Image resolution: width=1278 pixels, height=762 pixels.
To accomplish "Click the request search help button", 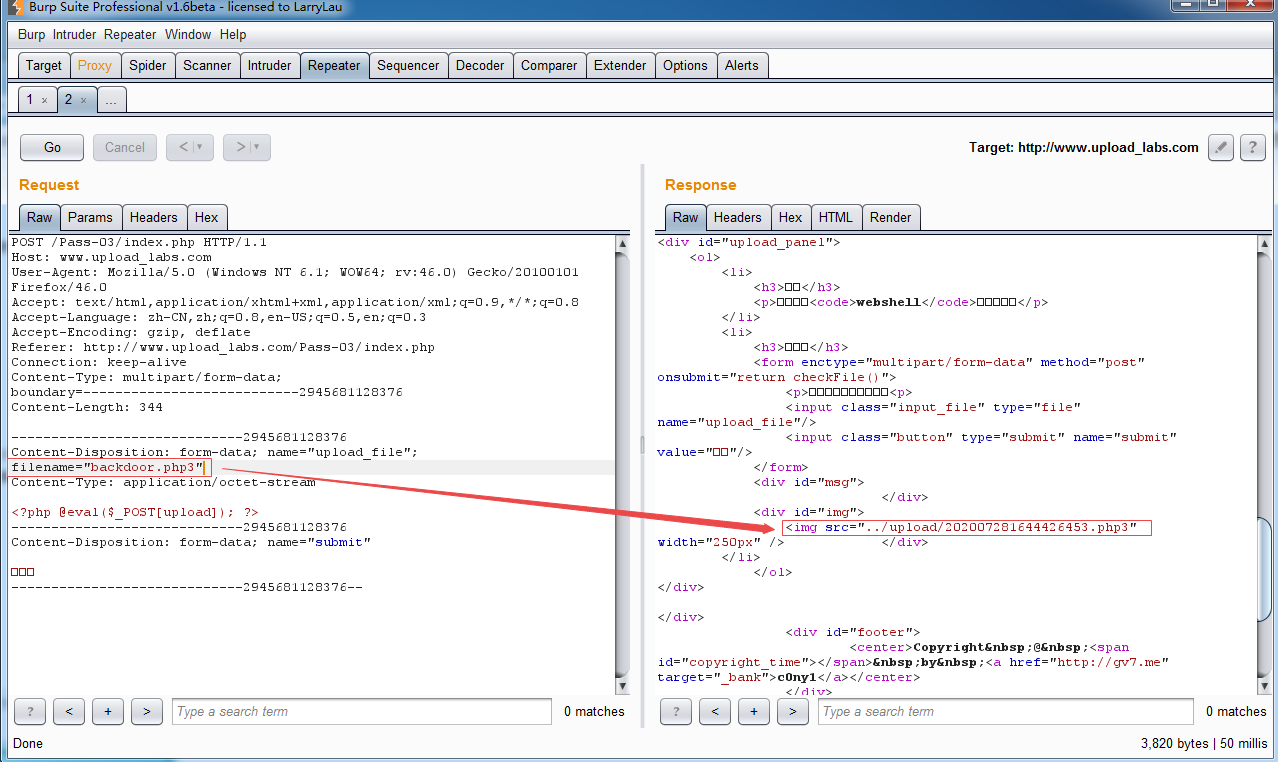I will (30, 711).
